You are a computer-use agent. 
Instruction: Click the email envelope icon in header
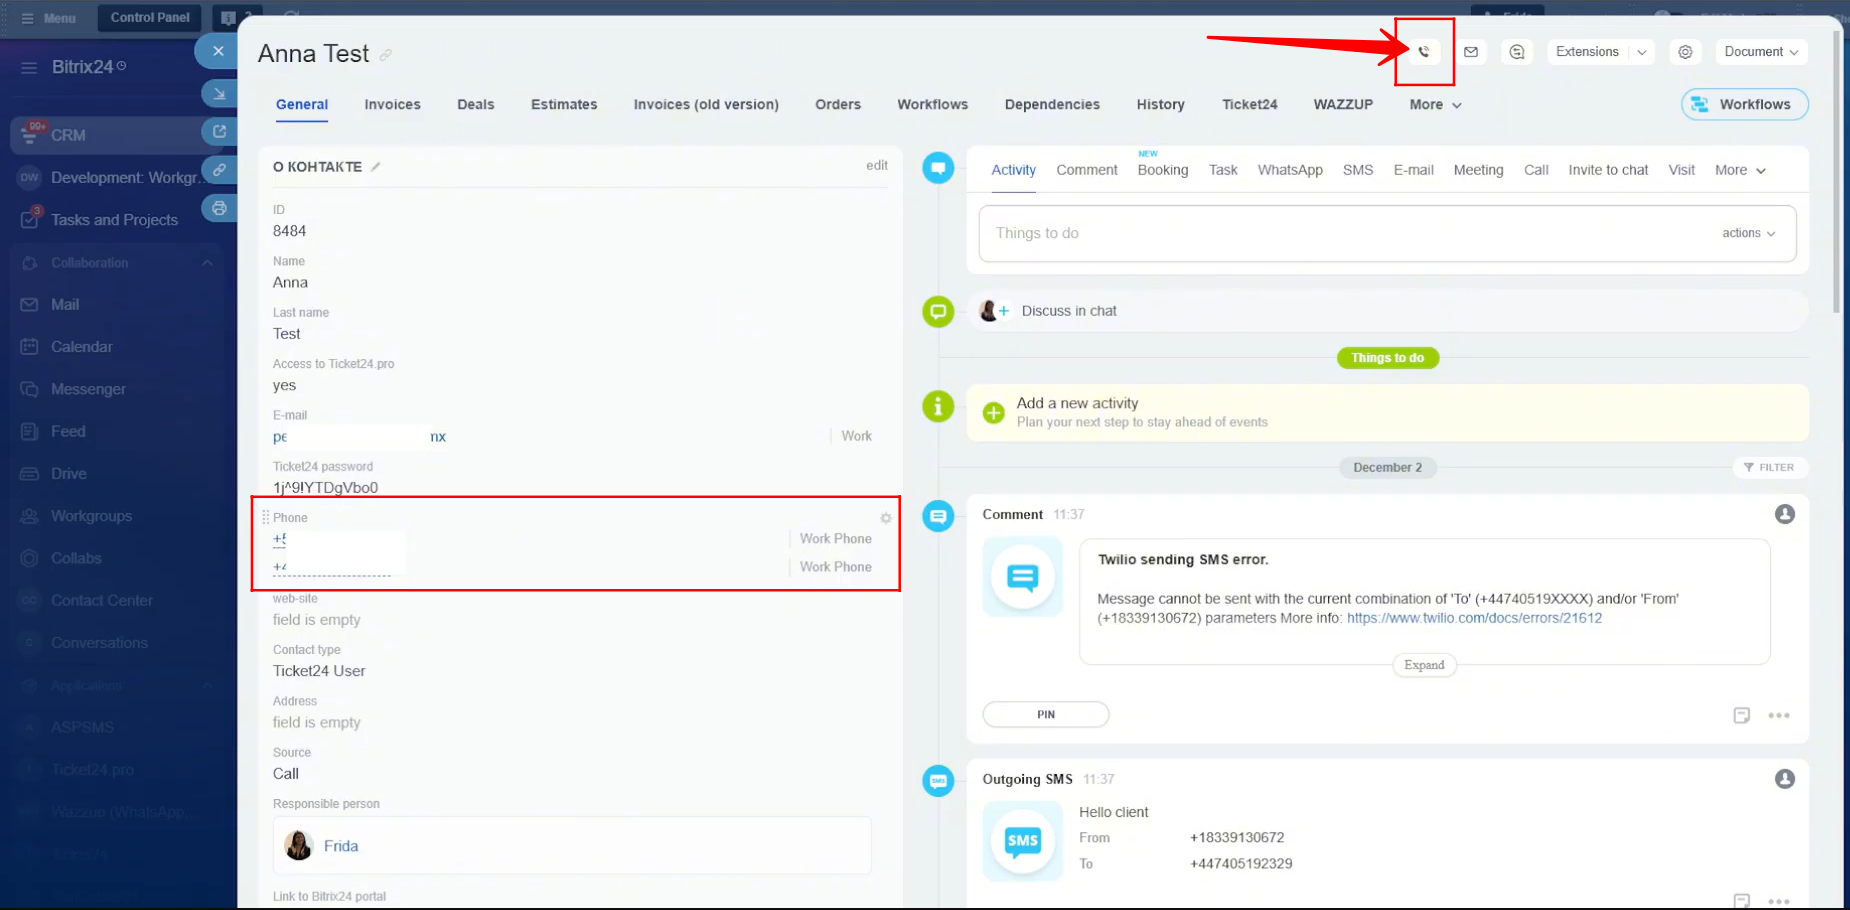(1471, 52)
